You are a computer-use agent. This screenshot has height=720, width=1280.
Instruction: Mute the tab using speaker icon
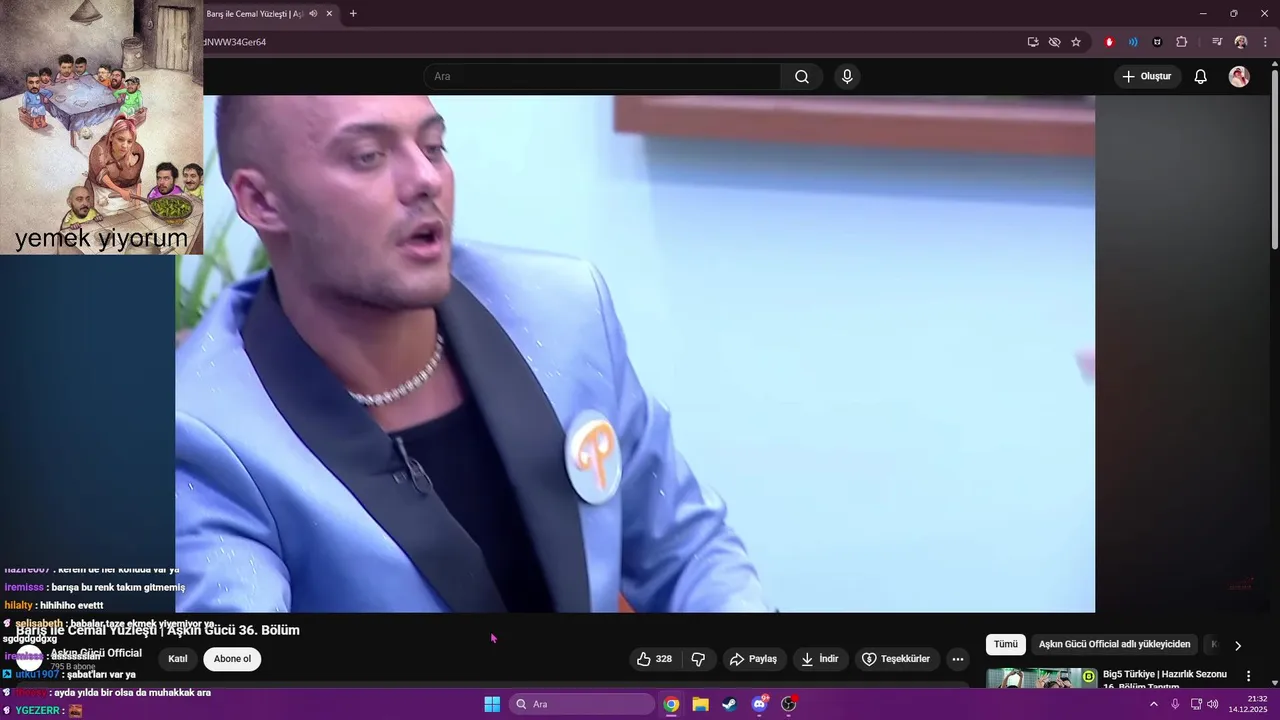point(313,14)
